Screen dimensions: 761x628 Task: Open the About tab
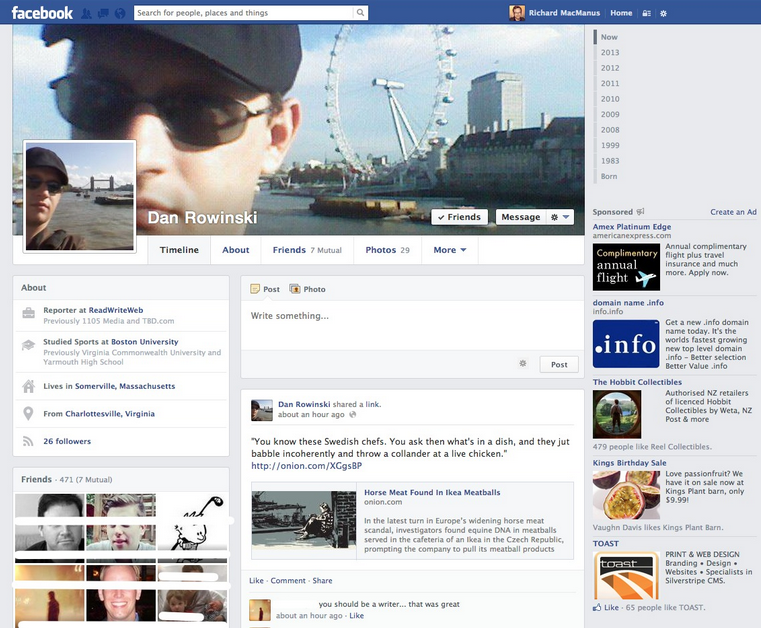coord(236,250)
